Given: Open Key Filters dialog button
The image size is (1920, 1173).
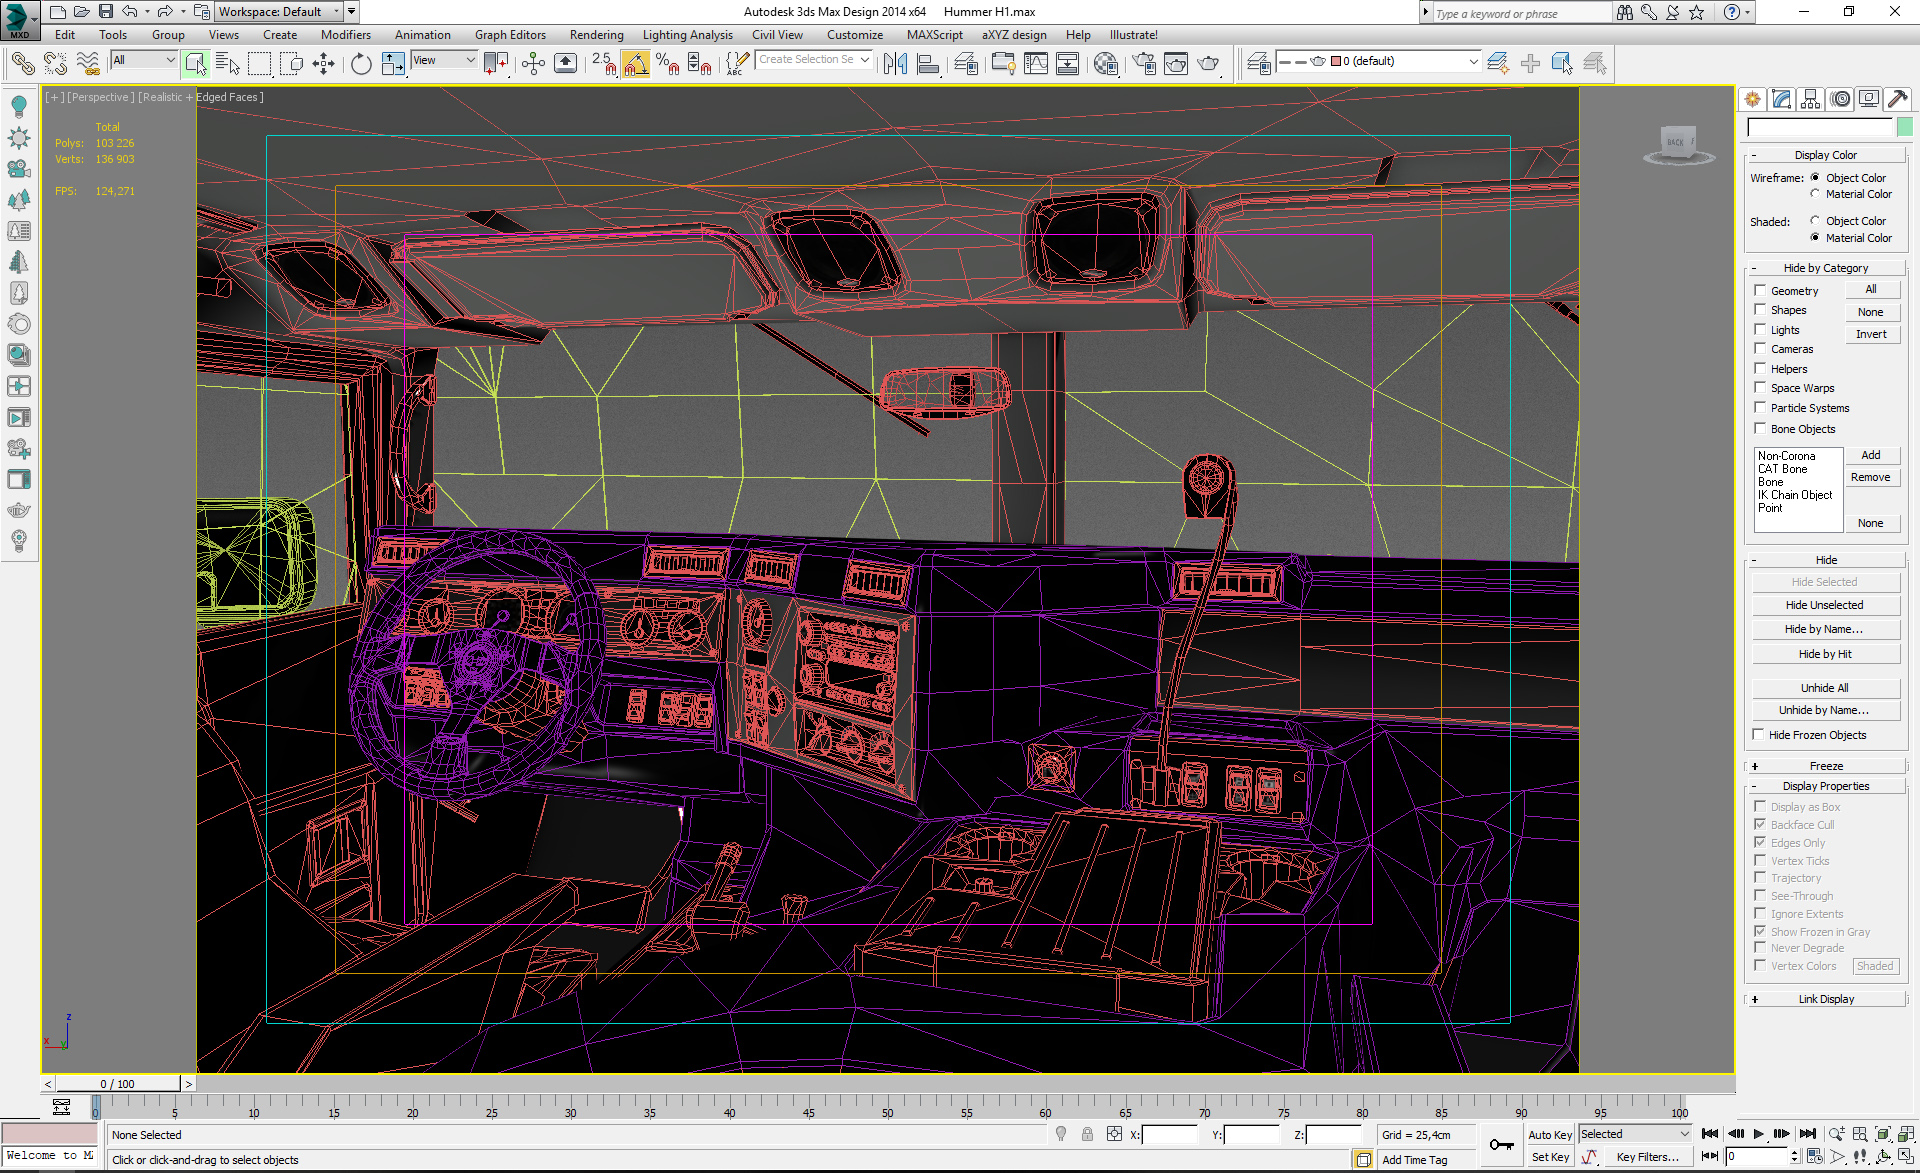Looking at the screenshot, I should [1646, 1157].
